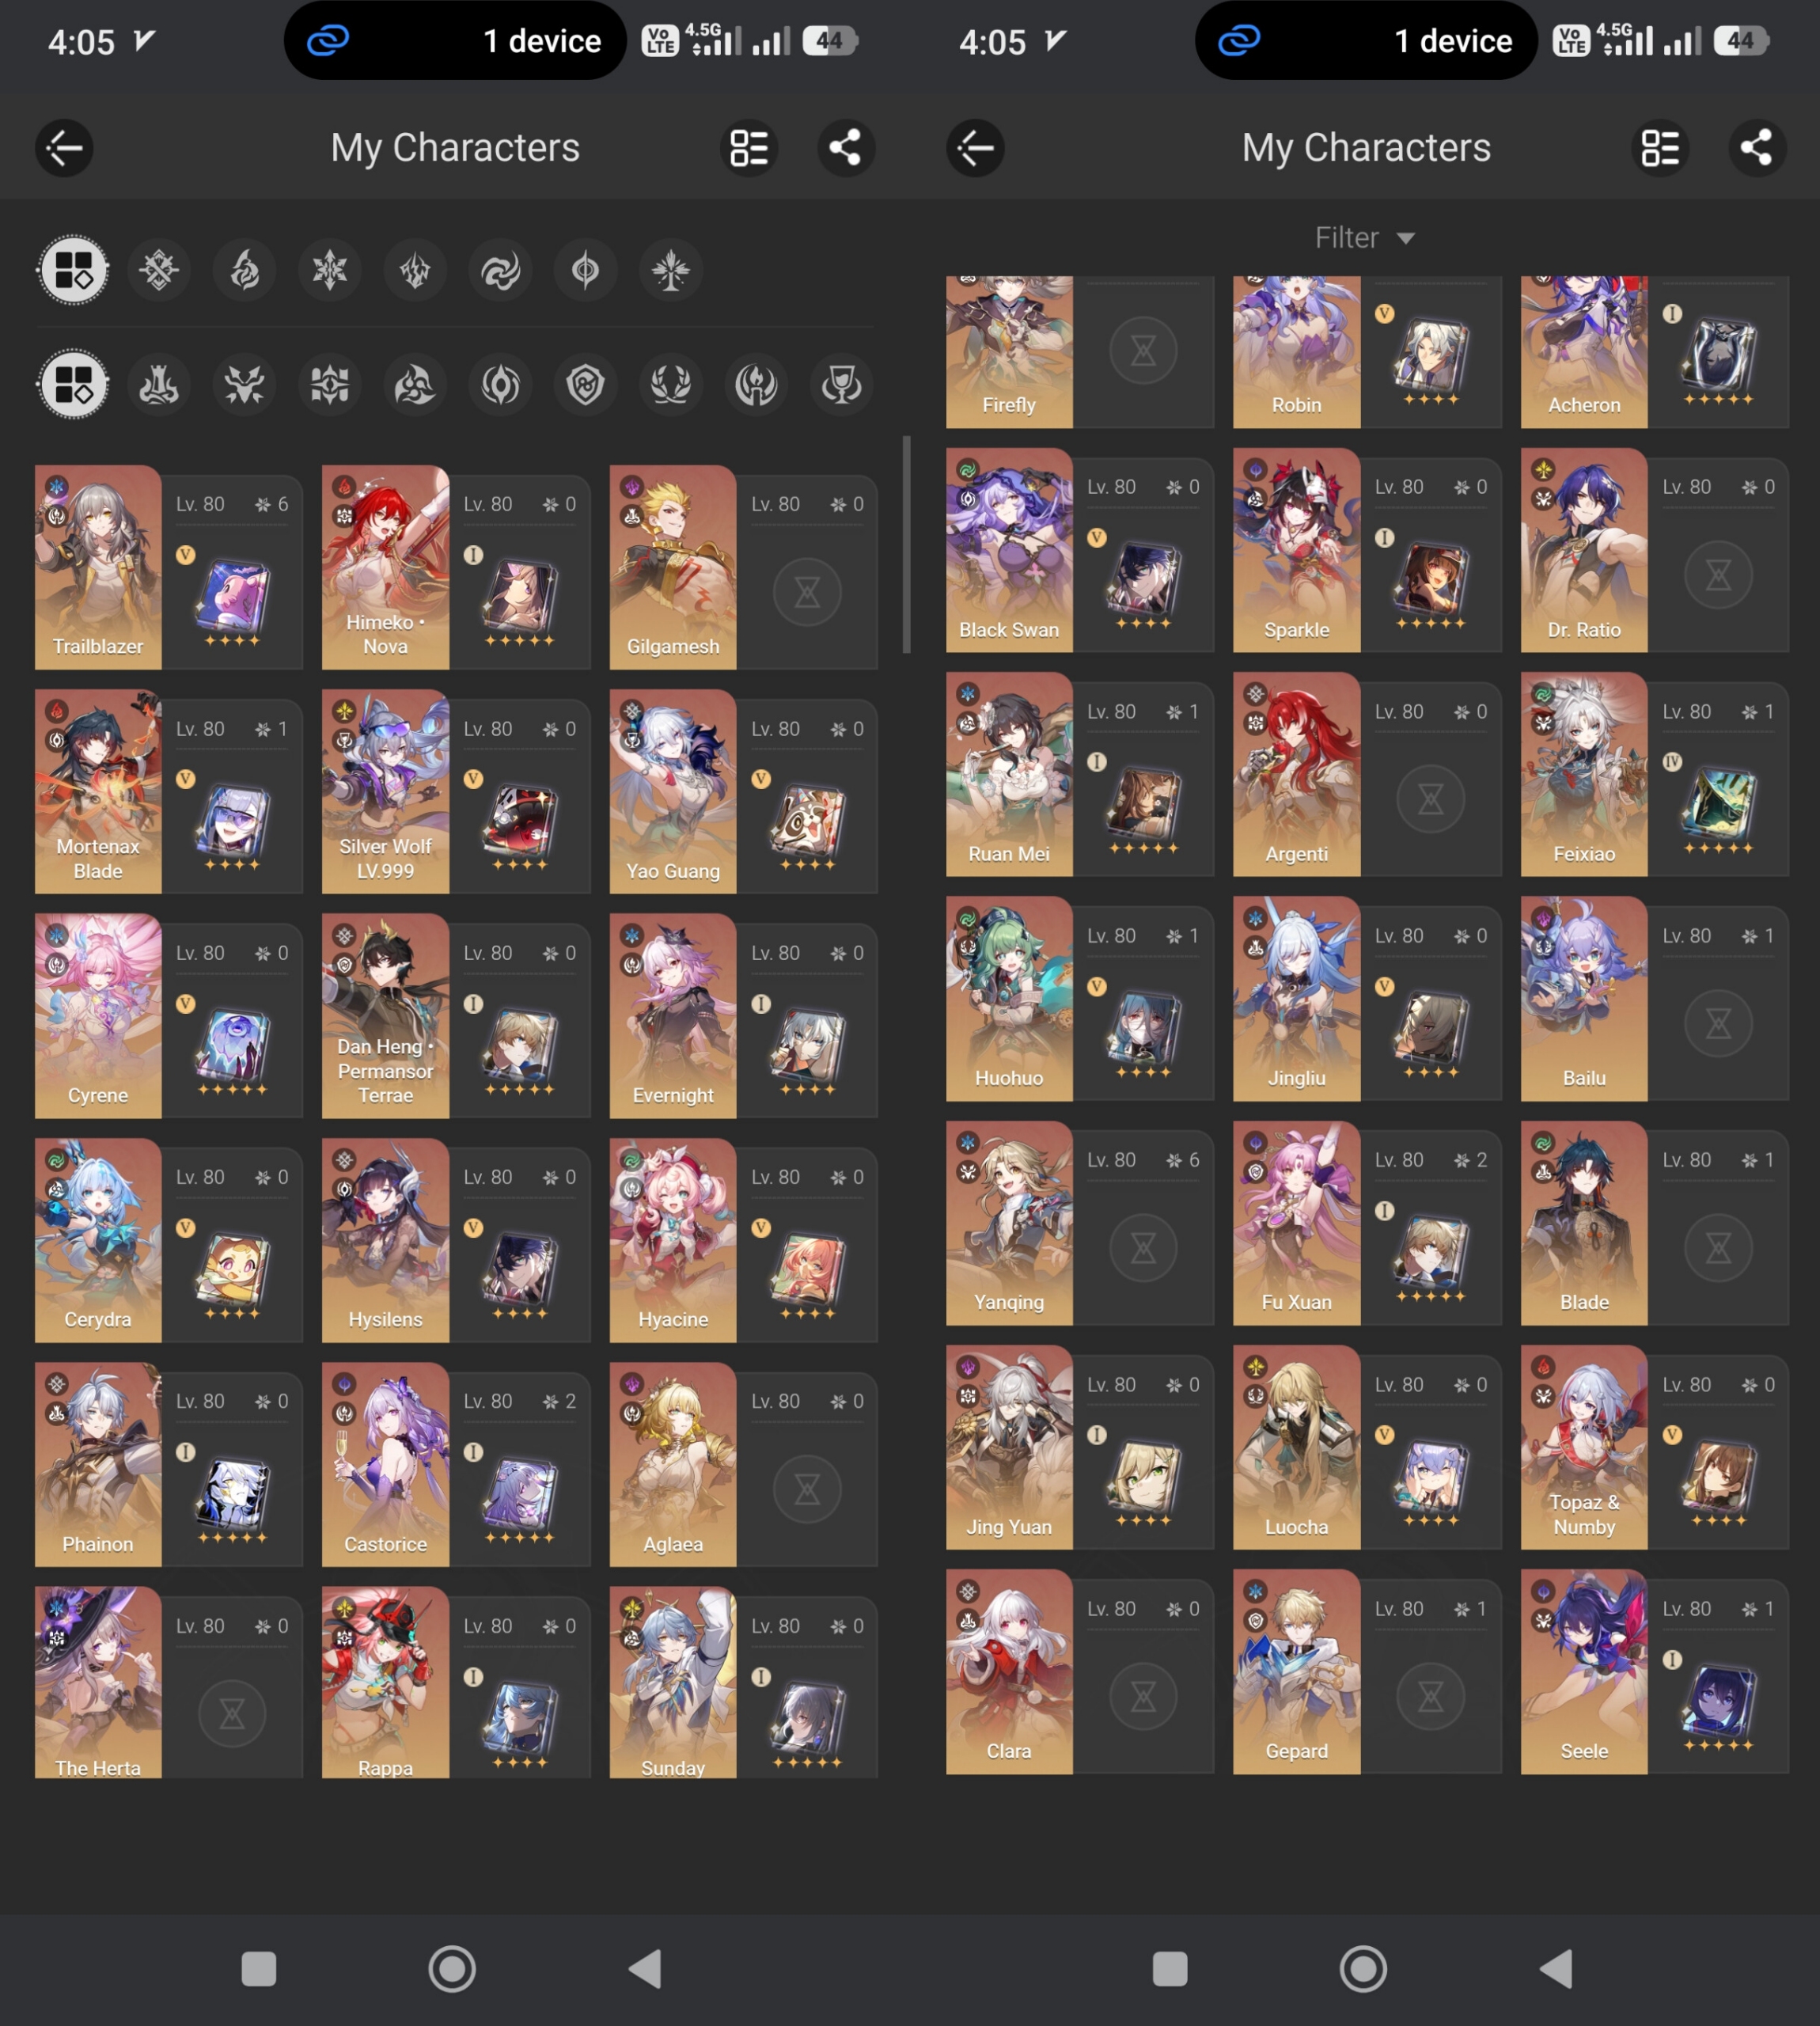Tap the back arrow on the right screen
The width and height of the screenshot is (1820, 2026).
[x=975, y=148]
